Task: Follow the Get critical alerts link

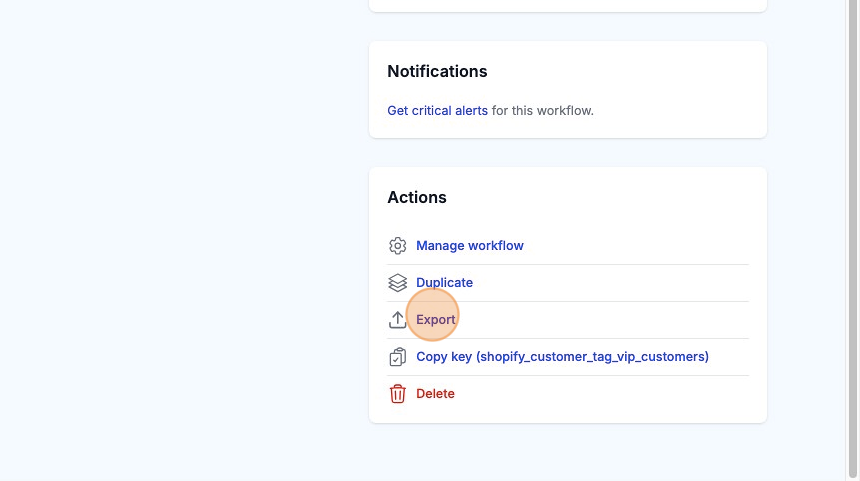Action: [437, 111]
